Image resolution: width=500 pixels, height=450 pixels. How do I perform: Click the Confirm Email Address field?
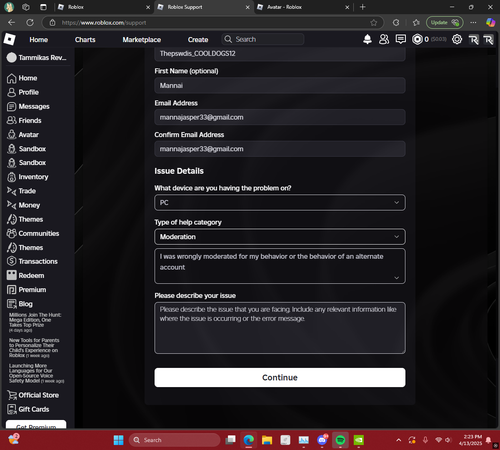[280, 149]
